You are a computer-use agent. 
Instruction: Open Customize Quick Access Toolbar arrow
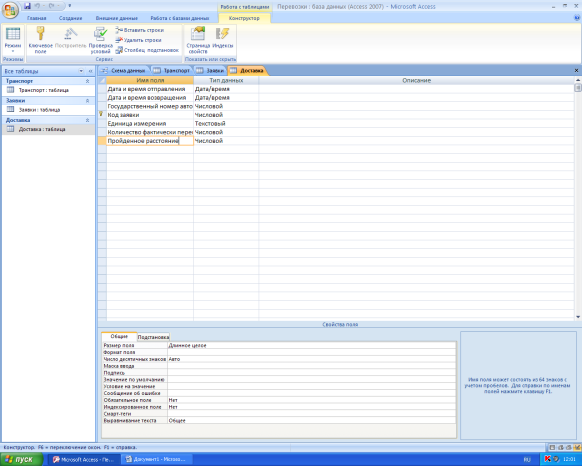coord(69,6)
